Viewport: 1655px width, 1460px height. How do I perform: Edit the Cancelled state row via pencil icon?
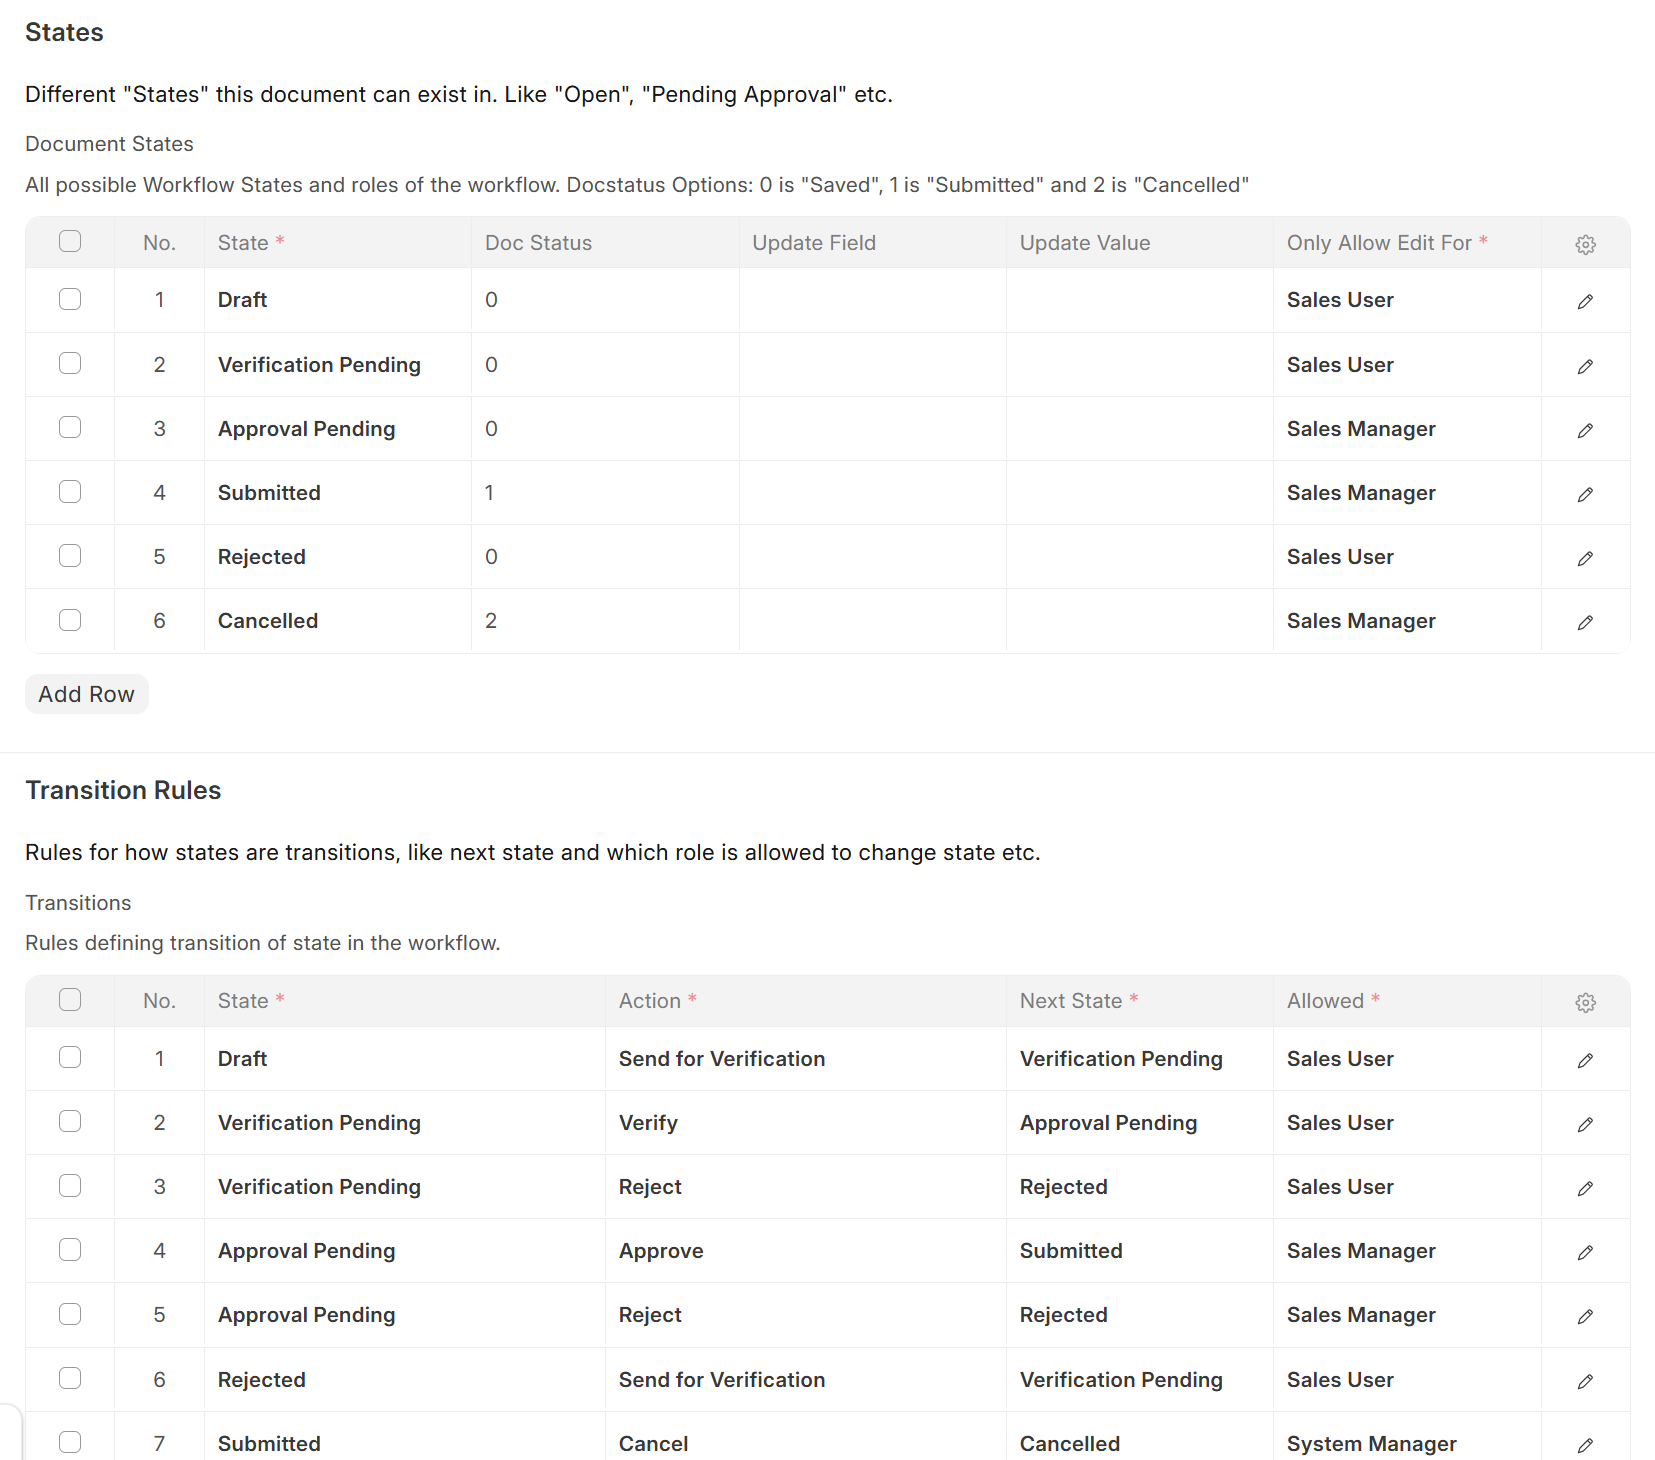coord(1585,622)
